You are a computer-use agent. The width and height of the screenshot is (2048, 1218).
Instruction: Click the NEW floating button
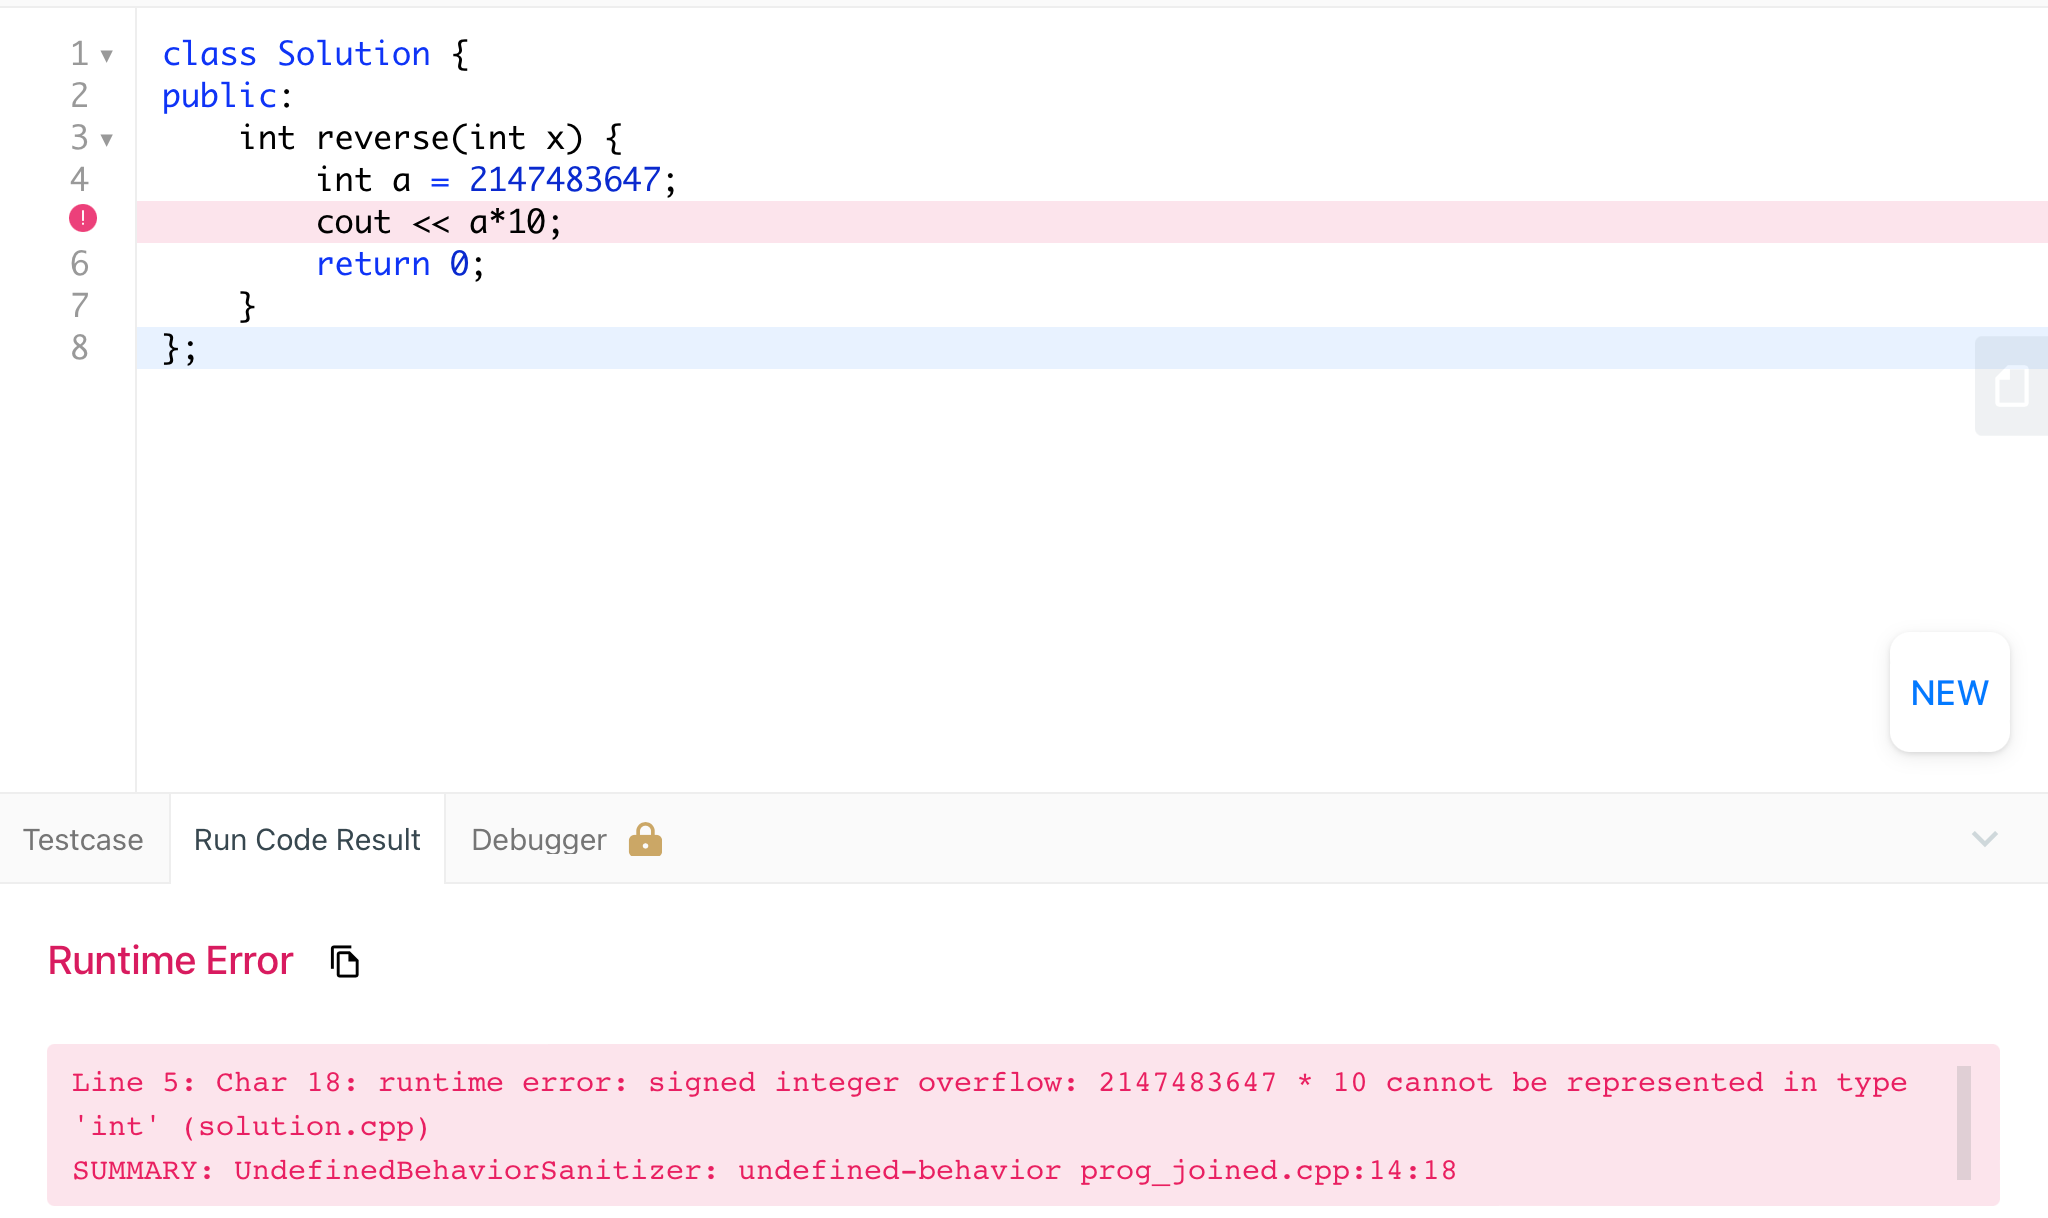coord(1949,692)
